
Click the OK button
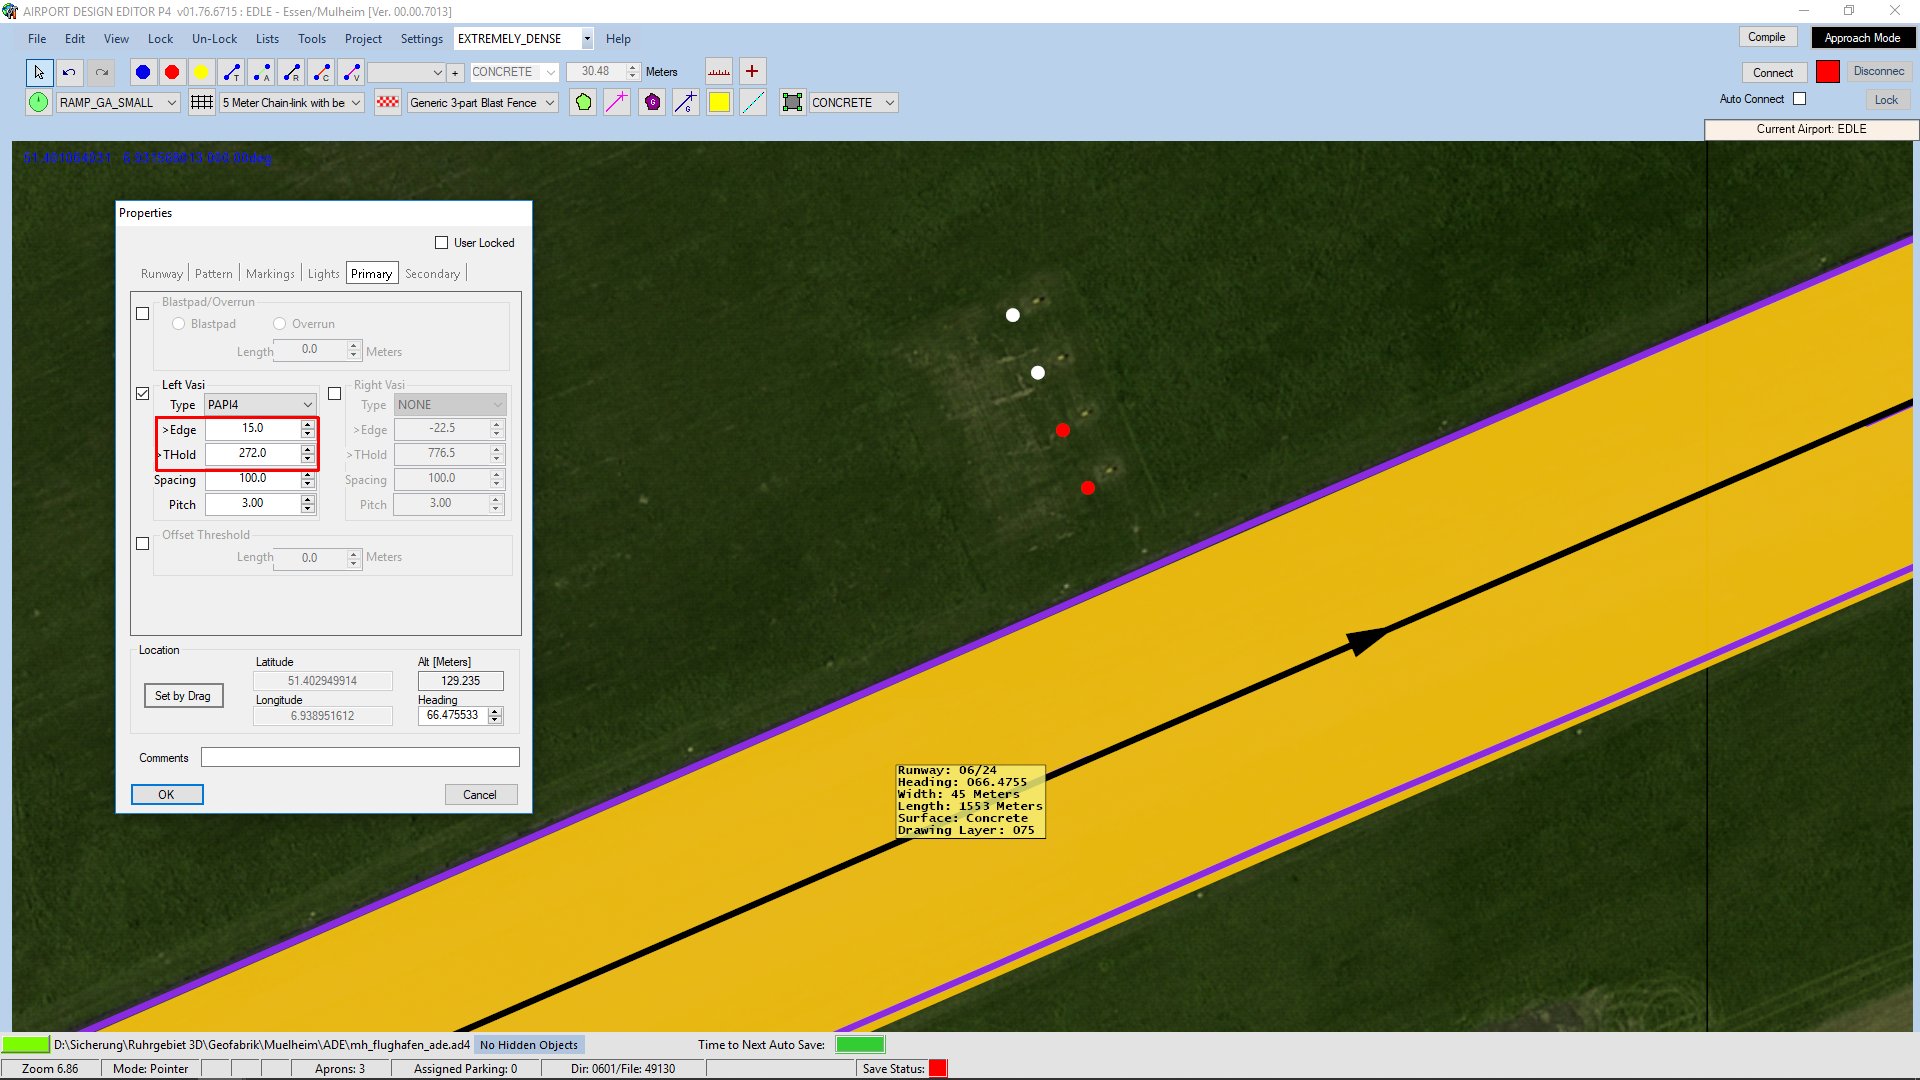167,795
